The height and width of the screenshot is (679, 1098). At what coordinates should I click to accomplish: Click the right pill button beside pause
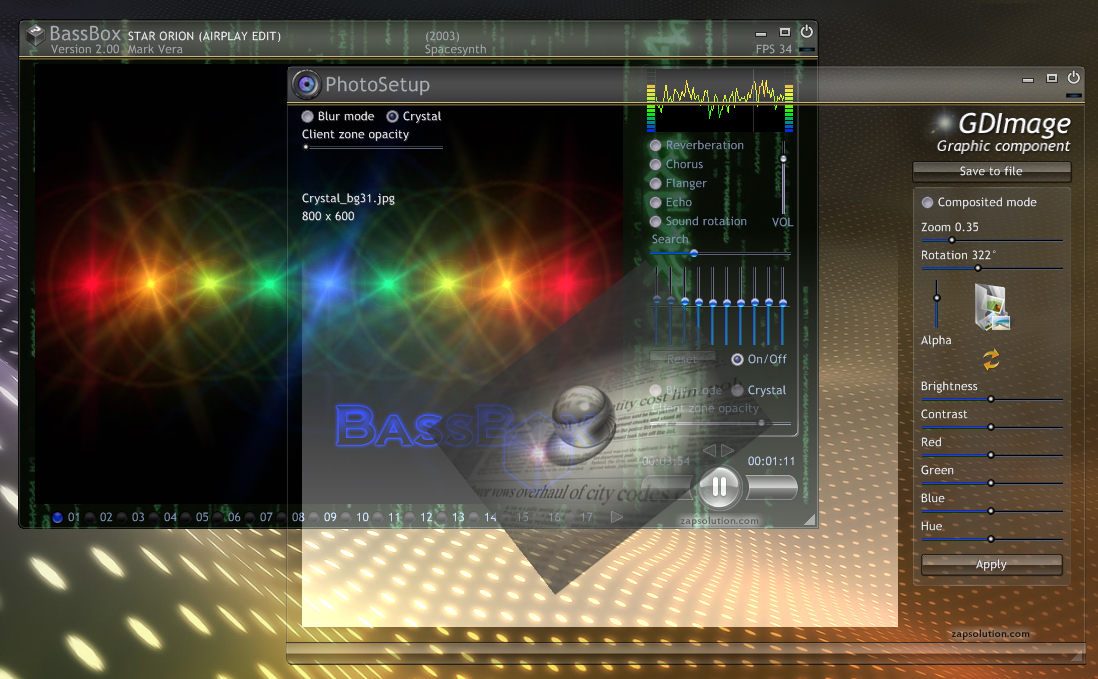tap(771, 488)
